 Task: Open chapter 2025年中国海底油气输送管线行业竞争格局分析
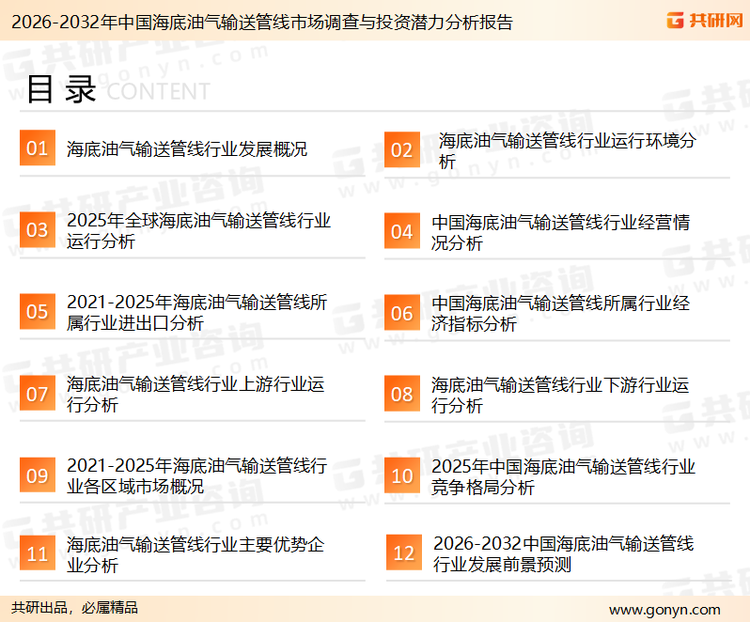pos(563,476)
